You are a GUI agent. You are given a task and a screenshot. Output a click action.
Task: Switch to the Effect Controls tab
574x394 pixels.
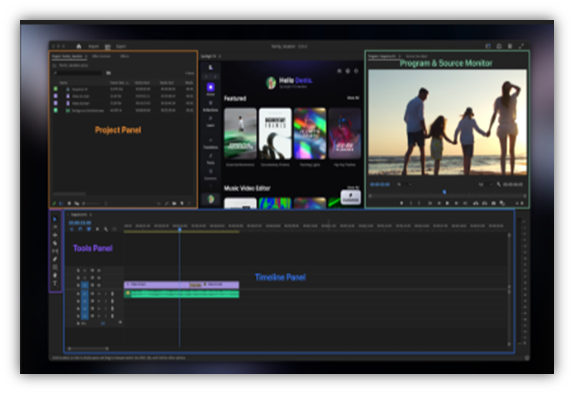point(101,56)
